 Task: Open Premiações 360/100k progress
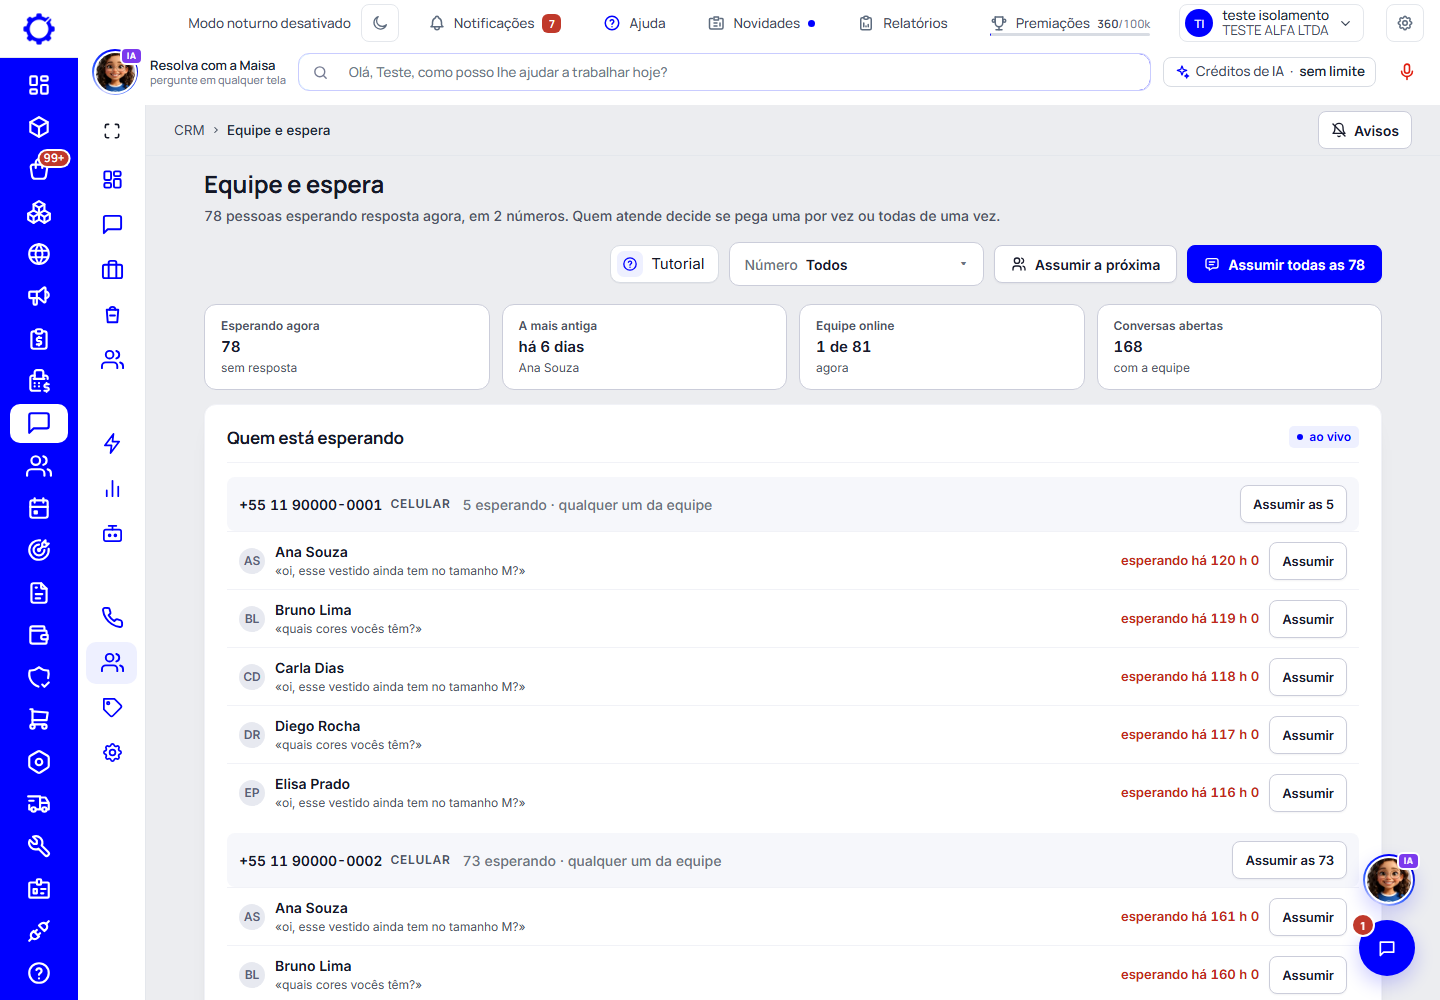point(1070,23)
